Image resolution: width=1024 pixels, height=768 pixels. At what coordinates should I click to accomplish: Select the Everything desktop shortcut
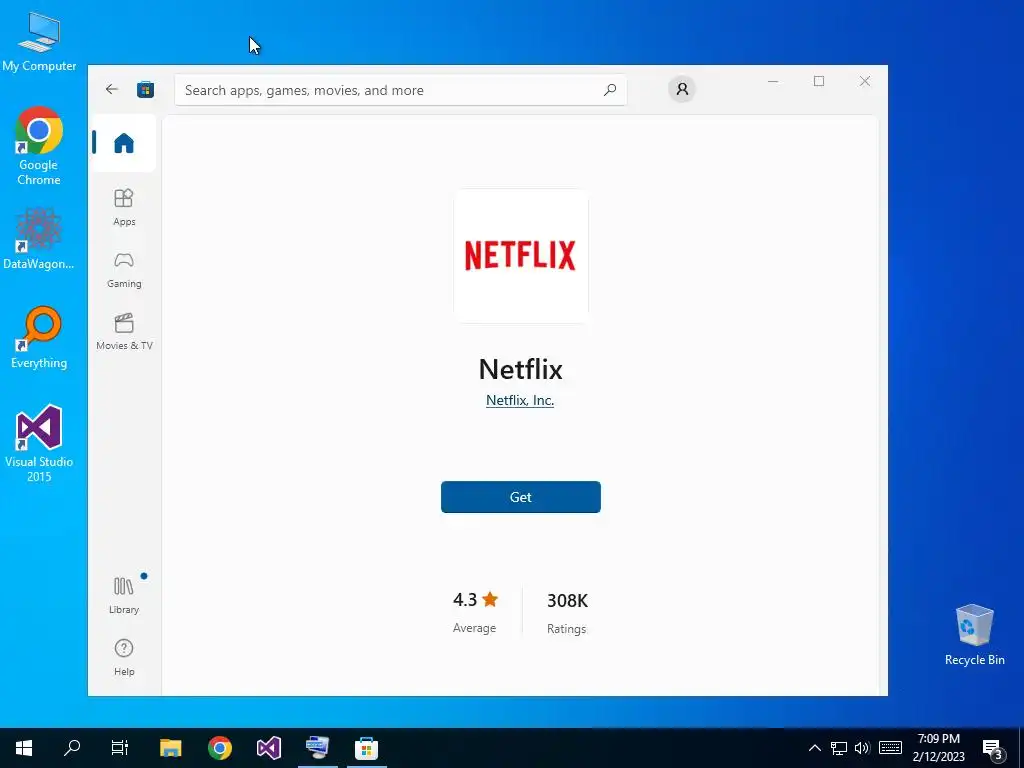[39, 338]
